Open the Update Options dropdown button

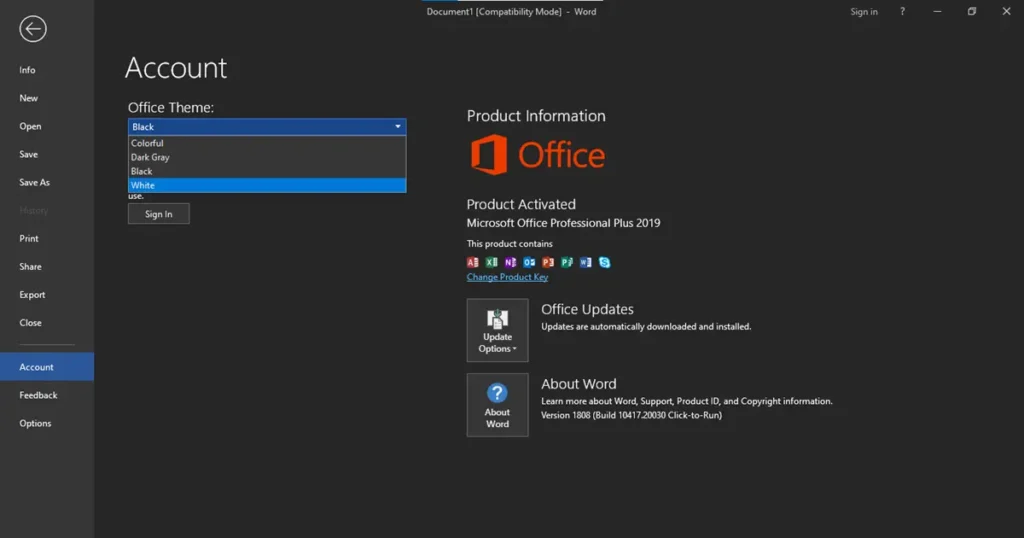(x=498, y=330)
